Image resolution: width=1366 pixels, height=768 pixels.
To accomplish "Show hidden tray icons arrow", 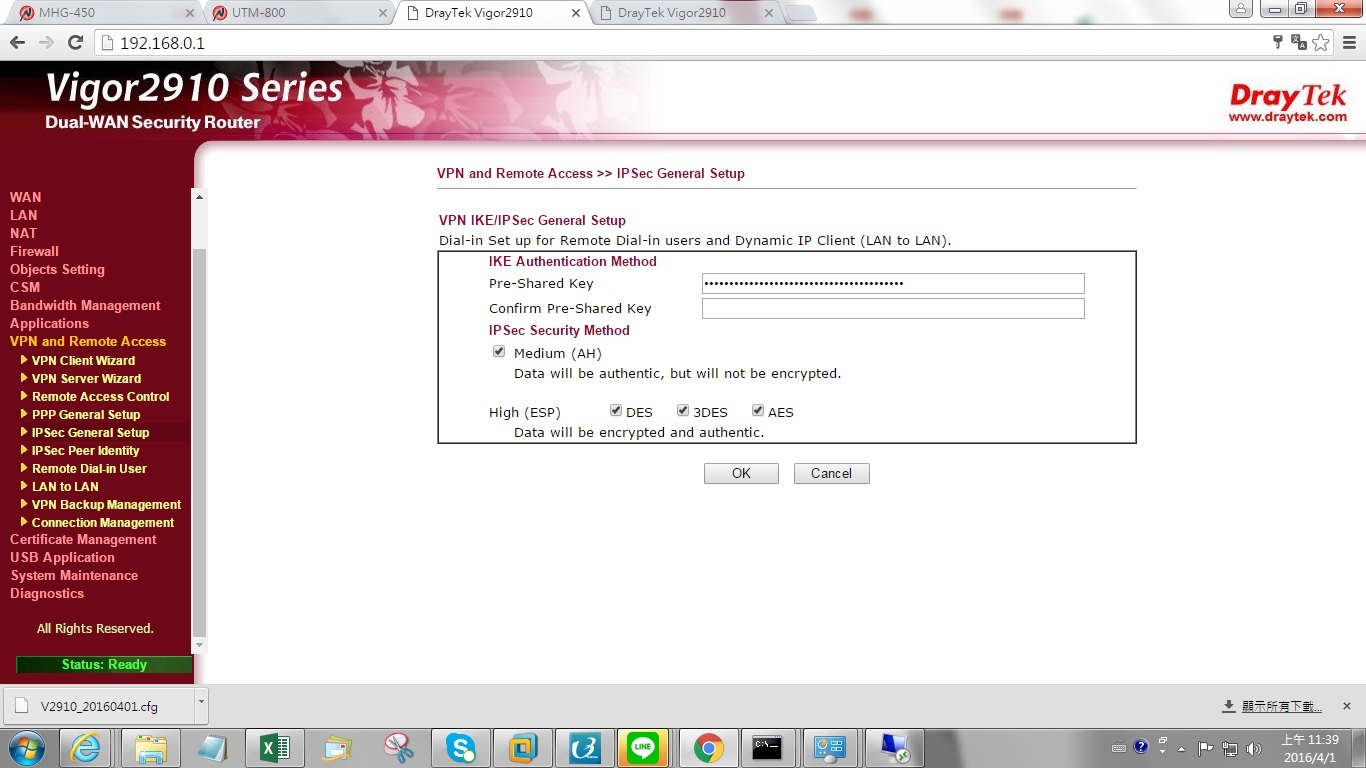I will (1182, 748).
